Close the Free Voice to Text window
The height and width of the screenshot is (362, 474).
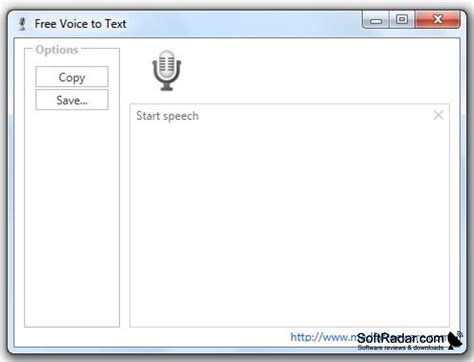[x=437, y=20]
